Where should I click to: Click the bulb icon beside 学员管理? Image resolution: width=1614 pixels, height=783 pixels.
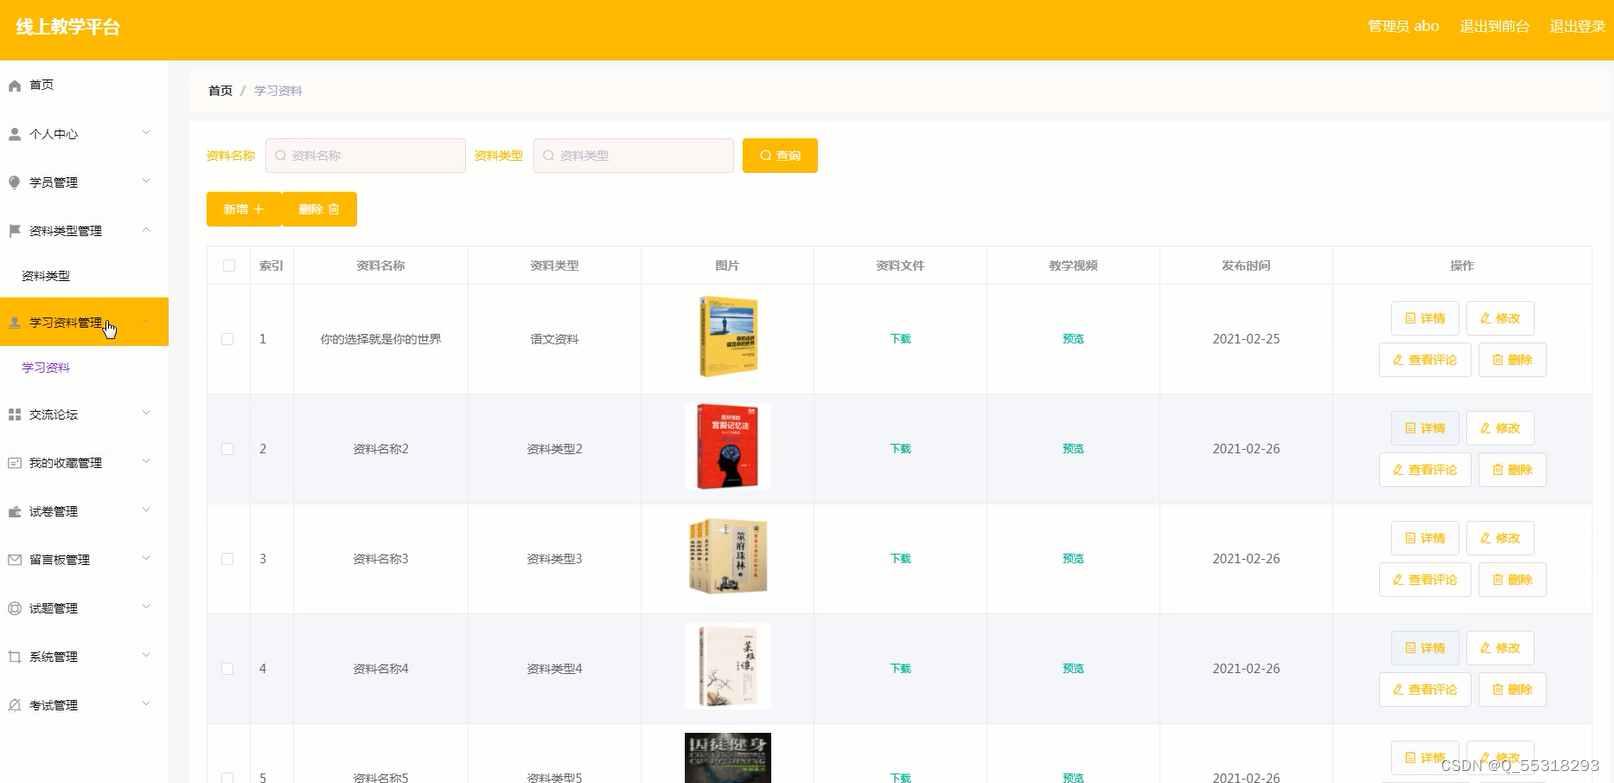click(15, 182)
